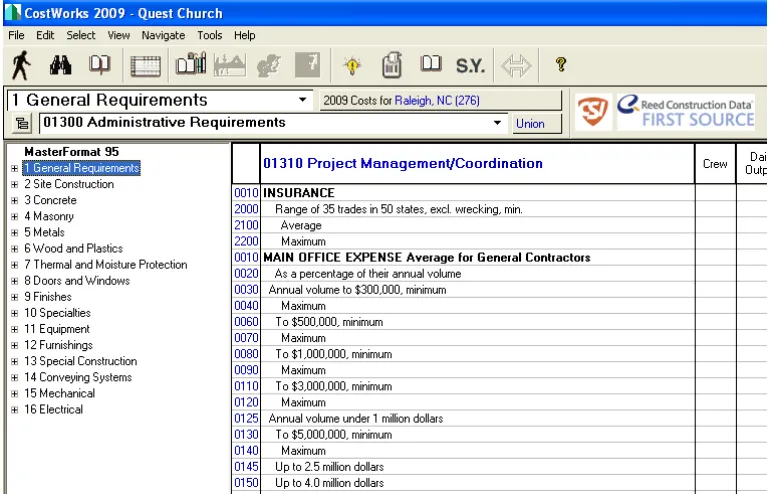Click the light bulb tips icon
Image resolution: width=772 pixels, height=494 pixels.
352,66
